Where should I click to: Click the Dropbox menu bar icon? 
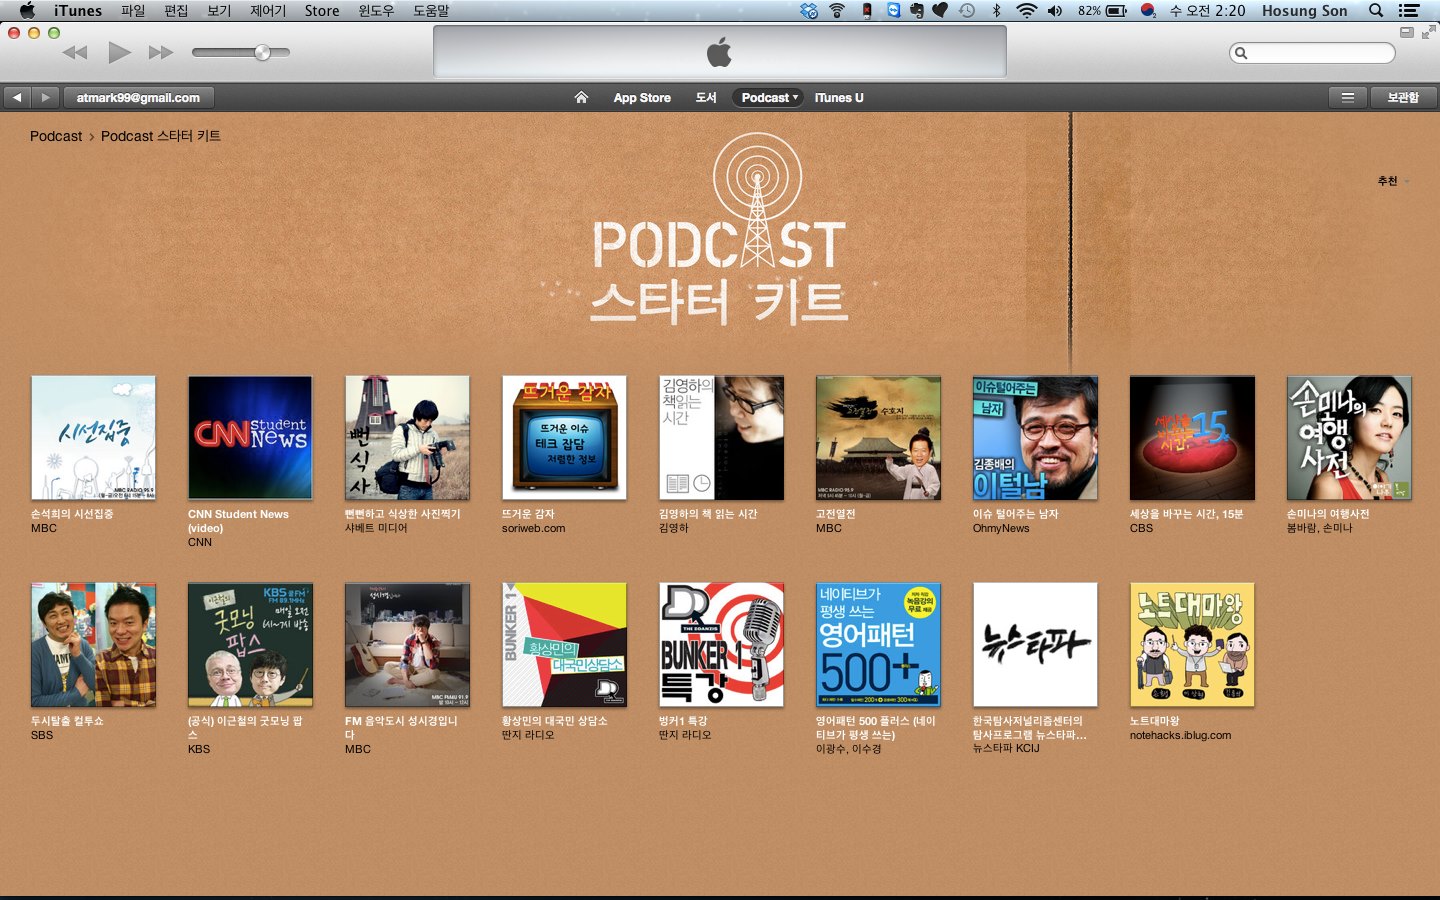[809, 11]
